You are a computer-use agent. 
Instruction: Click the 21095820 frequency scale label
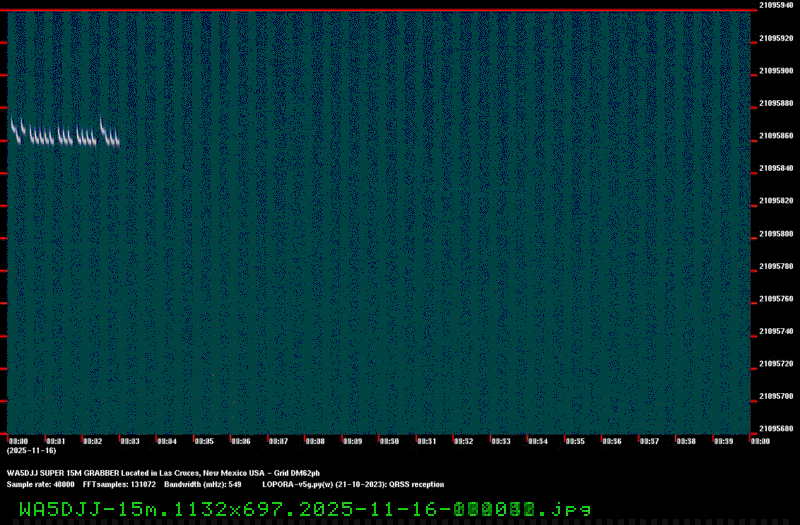pos(776,201)
